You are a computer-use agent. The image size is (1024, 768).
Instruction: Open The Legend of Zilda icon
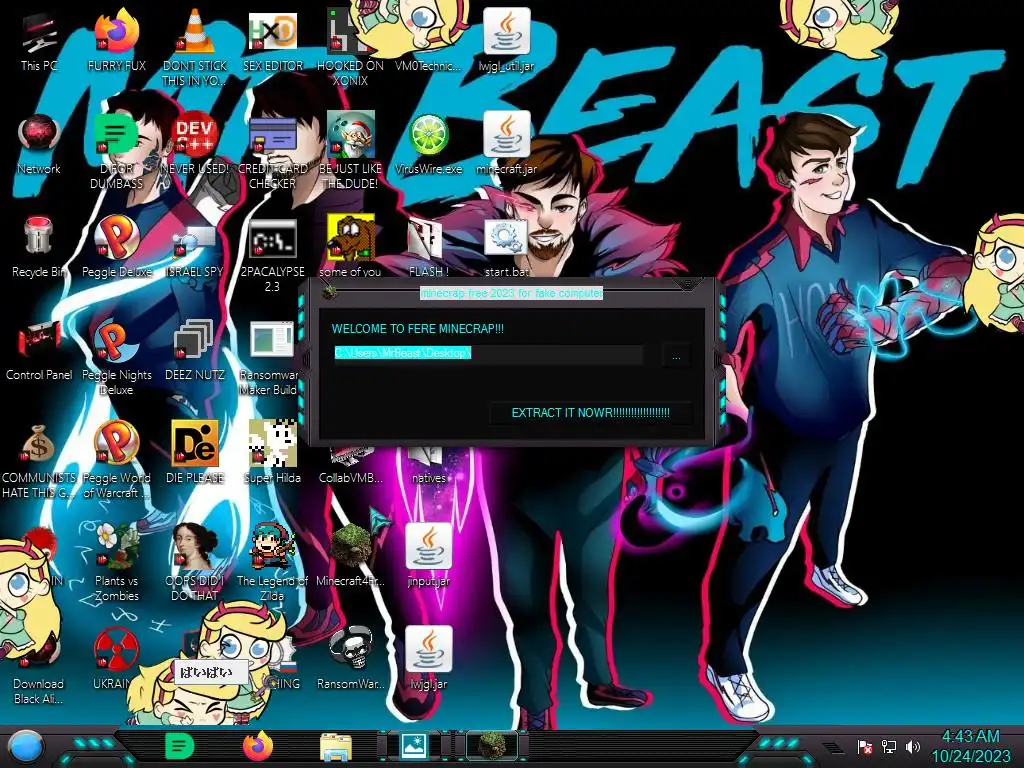coord(273,563)
